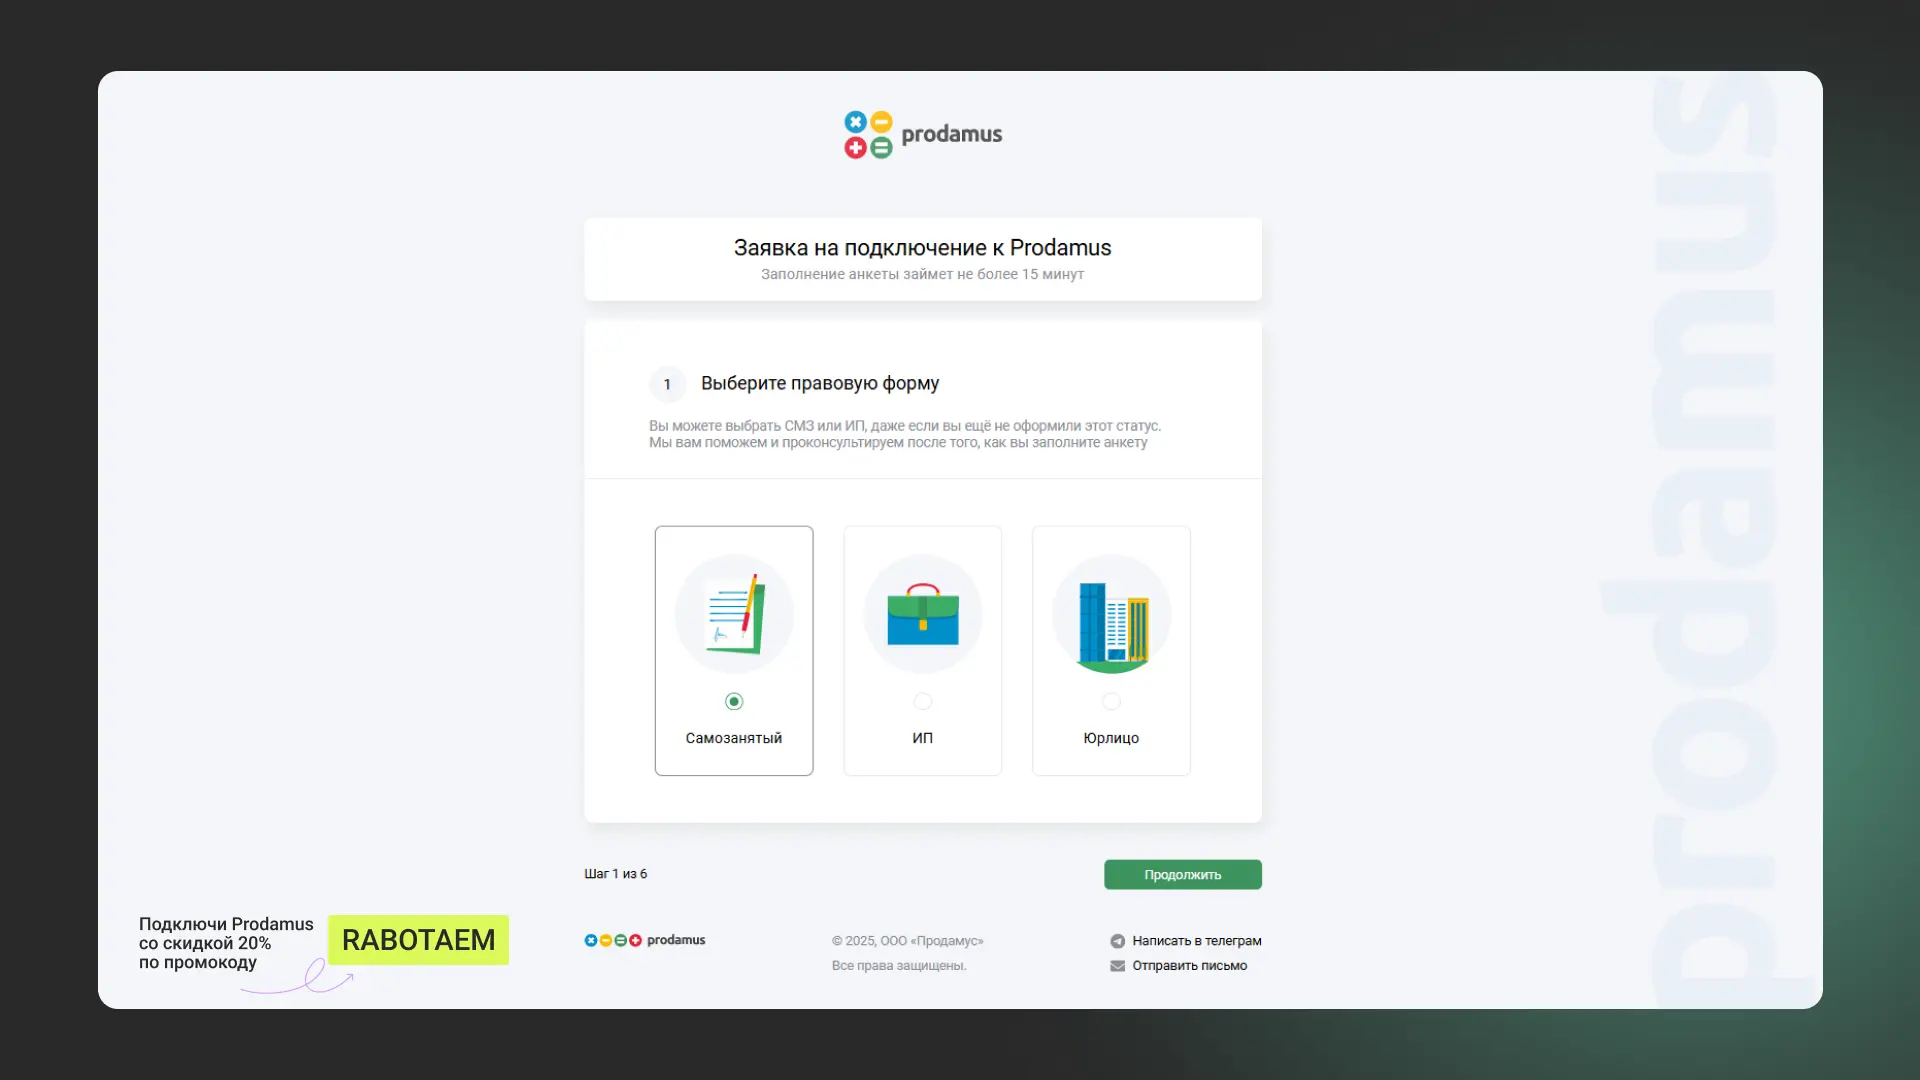The width and height of the screenshot is (1920, 1080).
Task: Click the Prodamus logo in the footer
Action: [x=645, y=940]
